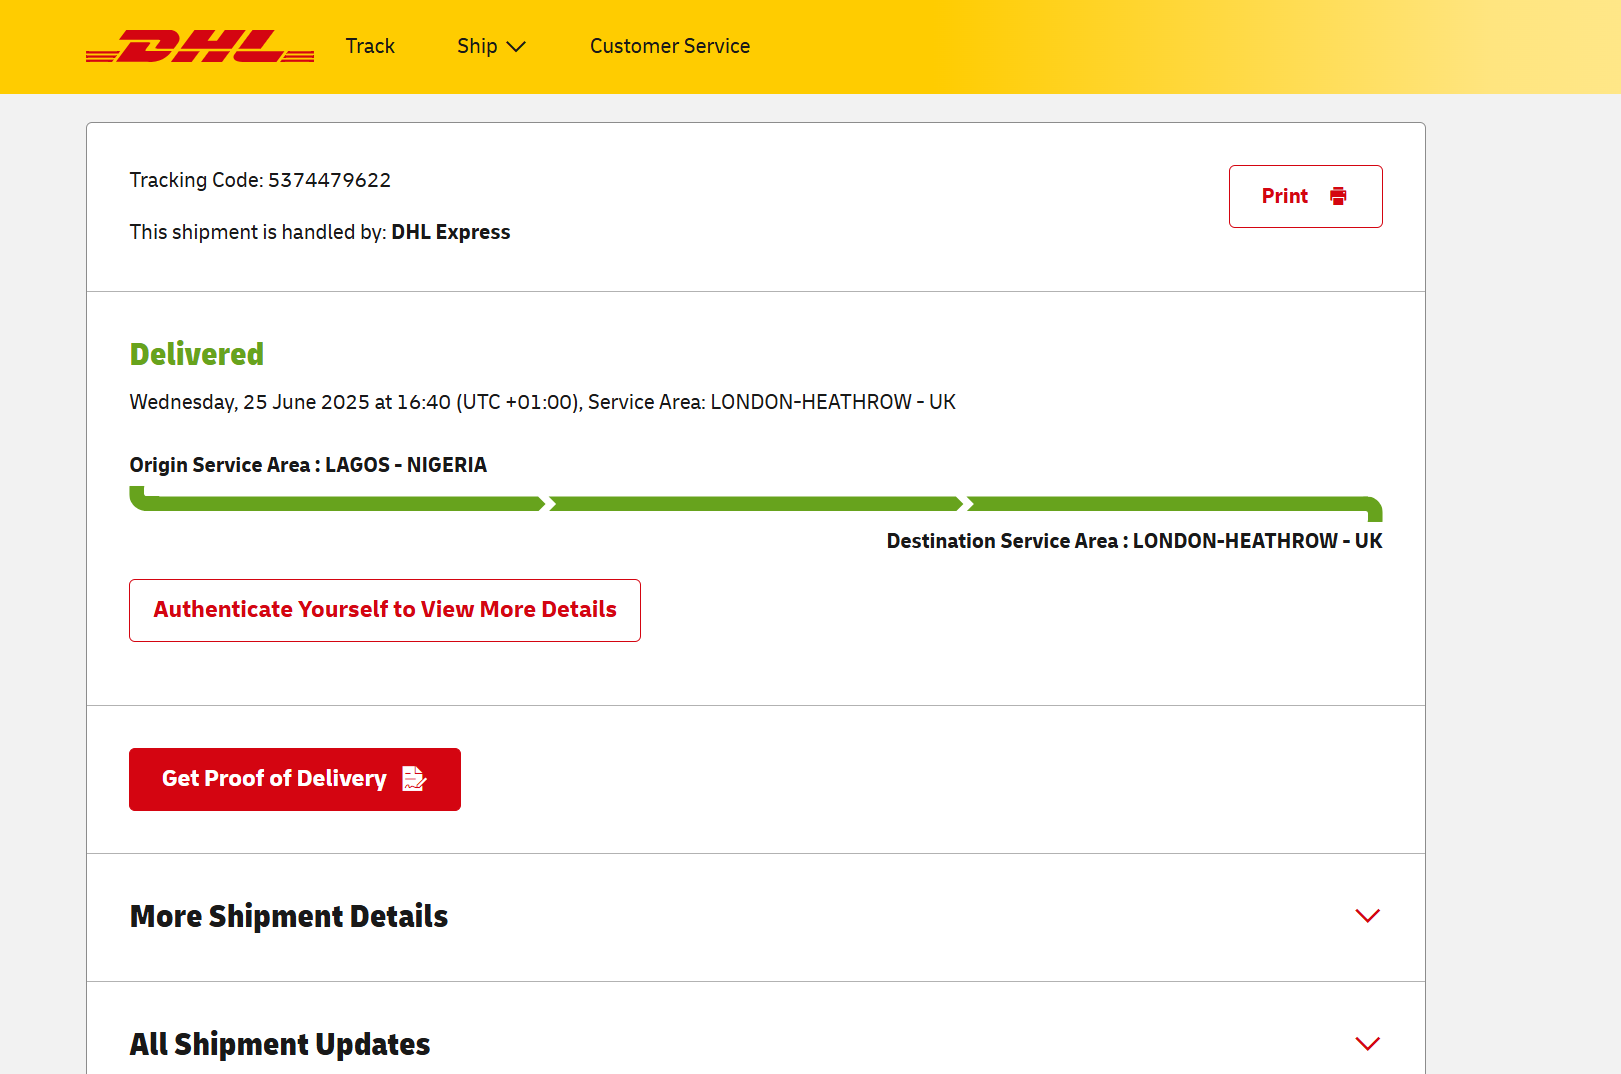Image resolution: width=1621 pixels, height=1074 pixels.
Task: Click the Origin Service Area LAGOS - NIGERIA text
Action: click(308, 465)
